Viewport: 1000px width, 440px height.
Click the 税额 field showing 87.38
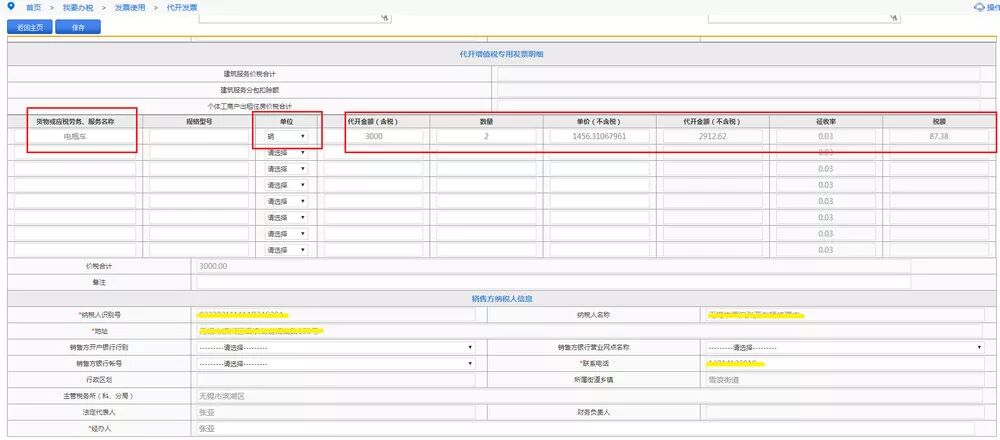939,136
